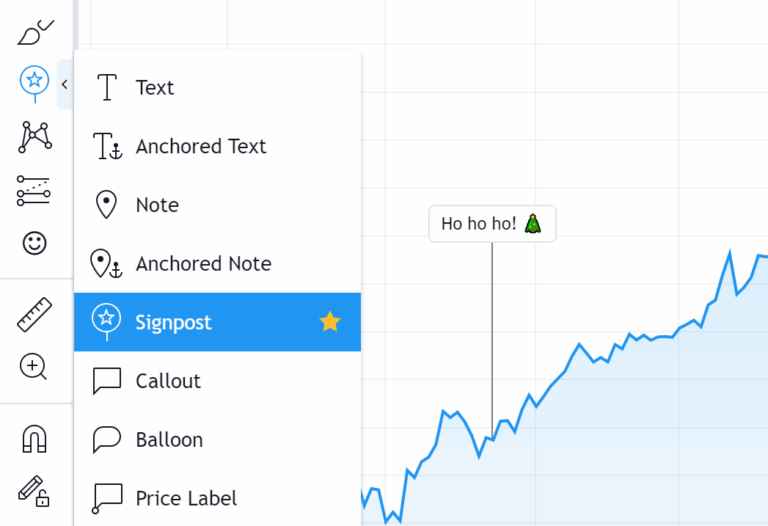768x526 pixels.
Task: Select the ruler measure tool
Action: pos(35,315)
